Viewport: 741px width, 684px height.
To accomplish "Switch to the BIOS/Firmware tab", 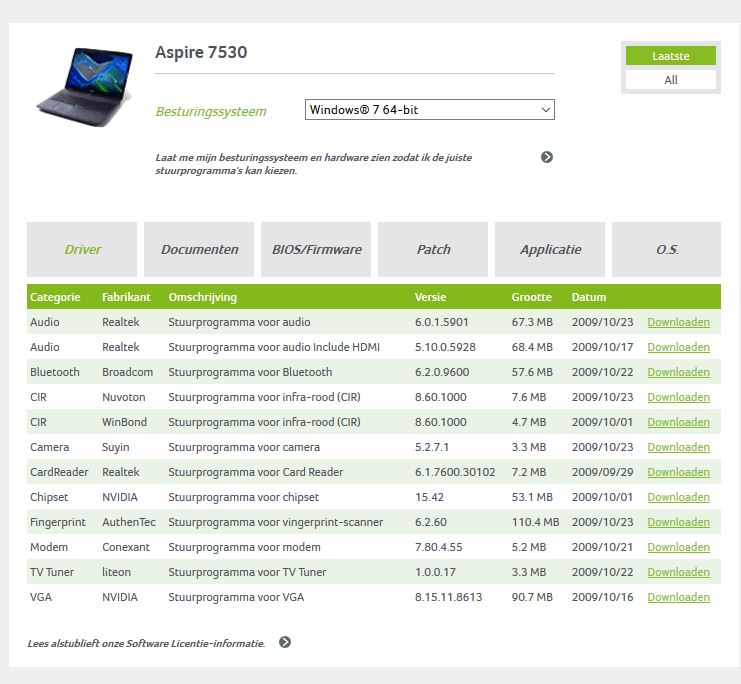I will (x=316, y=250).
